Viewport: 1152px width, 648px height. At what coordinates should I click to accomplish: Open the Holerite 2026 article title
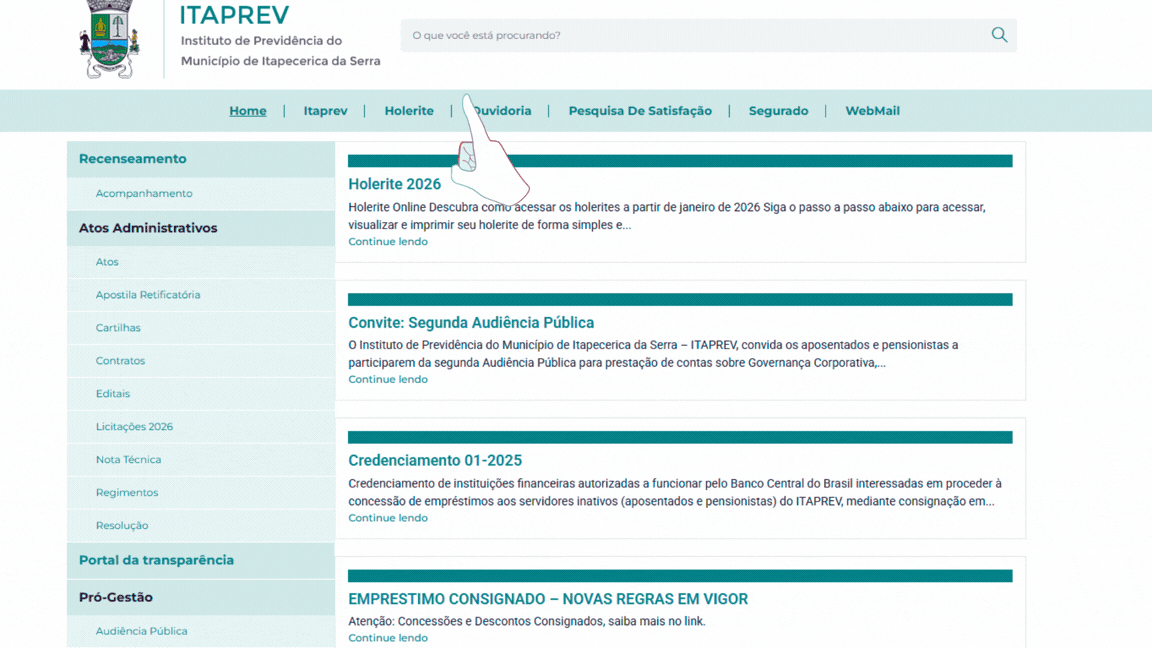394,184
